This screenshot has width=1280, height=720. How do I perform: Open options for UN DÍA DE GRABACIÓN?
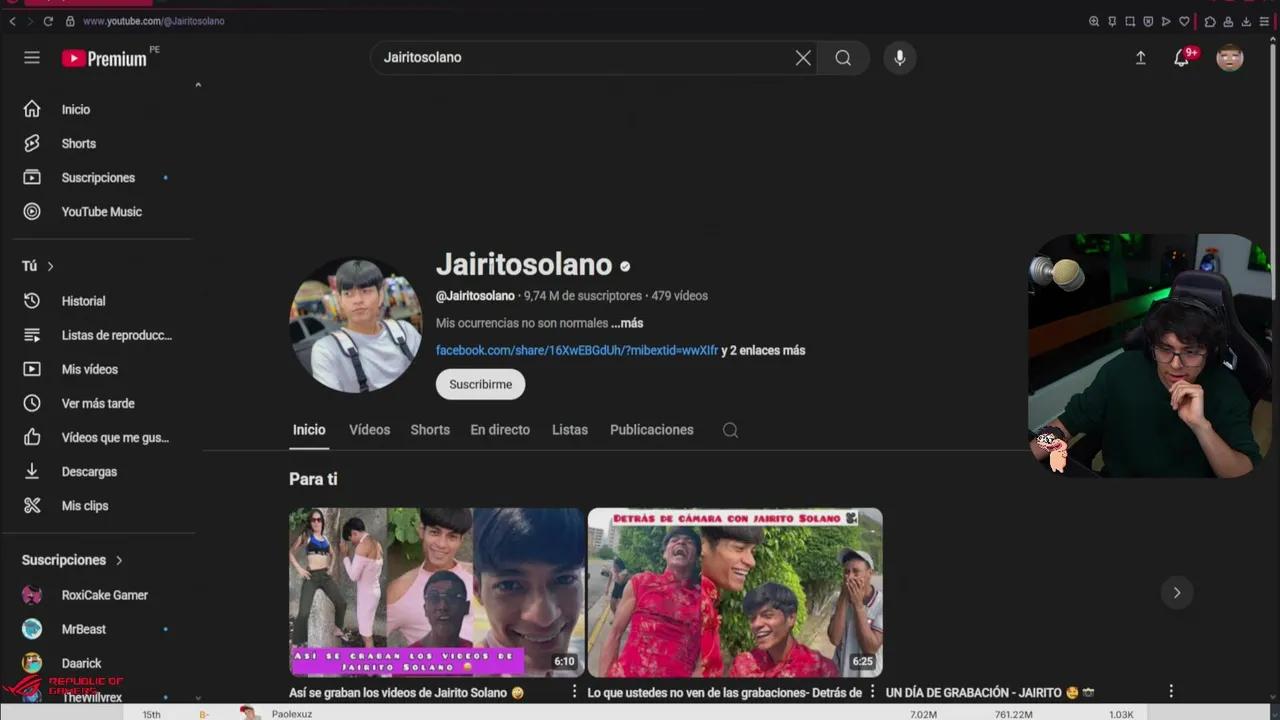coord(1171,691)
